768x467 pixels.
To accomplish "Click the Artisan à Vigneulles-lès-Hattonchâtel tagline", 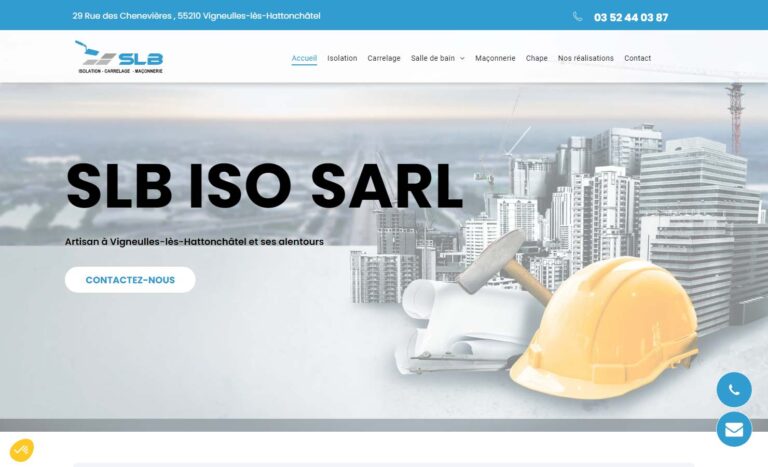I will tap(194, 242).
